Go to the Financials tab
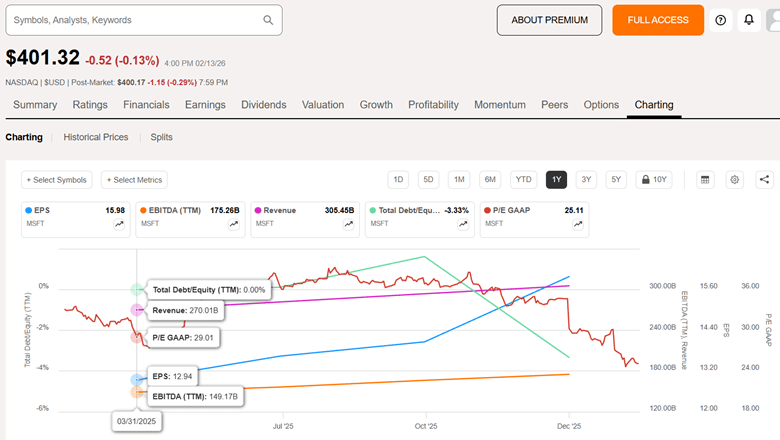Viewport: 780px width, 440px height. [x=146, y=105]
